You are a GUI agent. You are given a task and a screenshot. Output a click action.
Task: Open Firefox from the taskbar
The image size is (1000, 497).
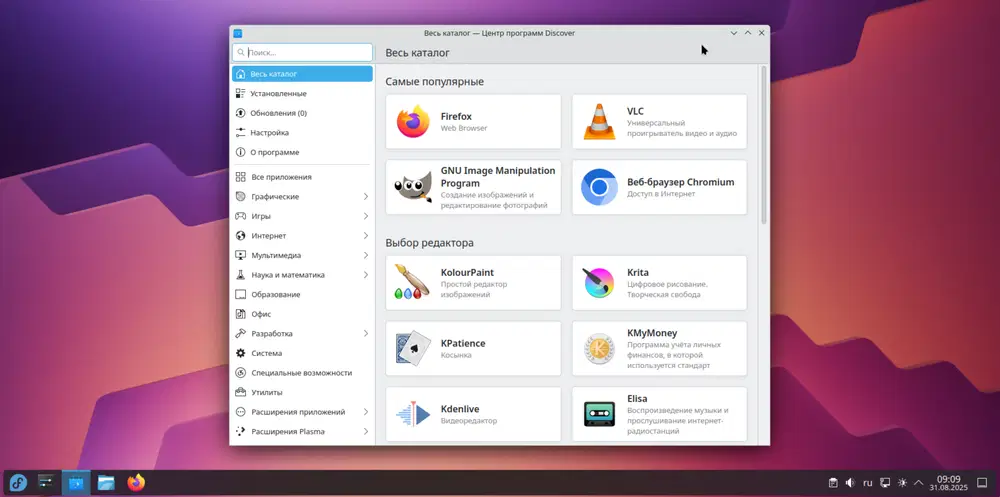coord(136,482)
